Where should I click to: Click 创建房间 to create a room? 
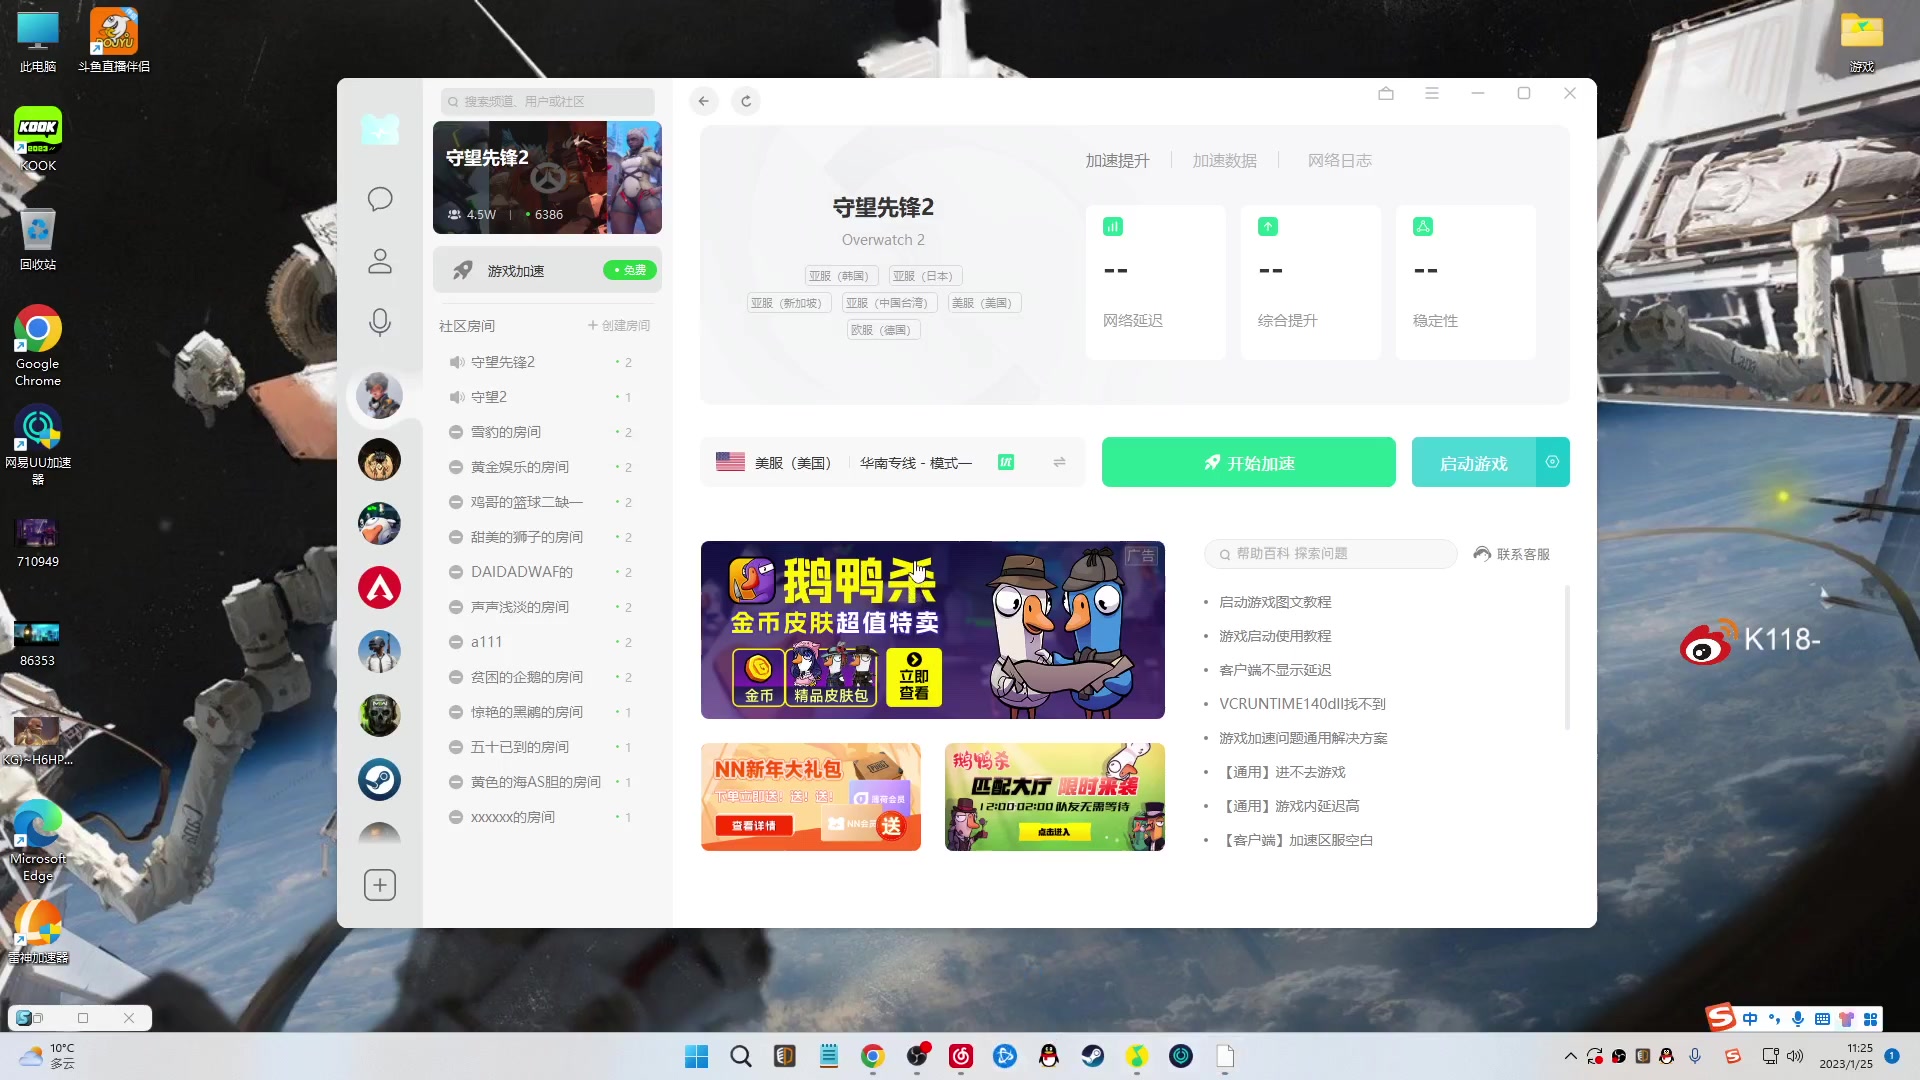coord(619,326)
